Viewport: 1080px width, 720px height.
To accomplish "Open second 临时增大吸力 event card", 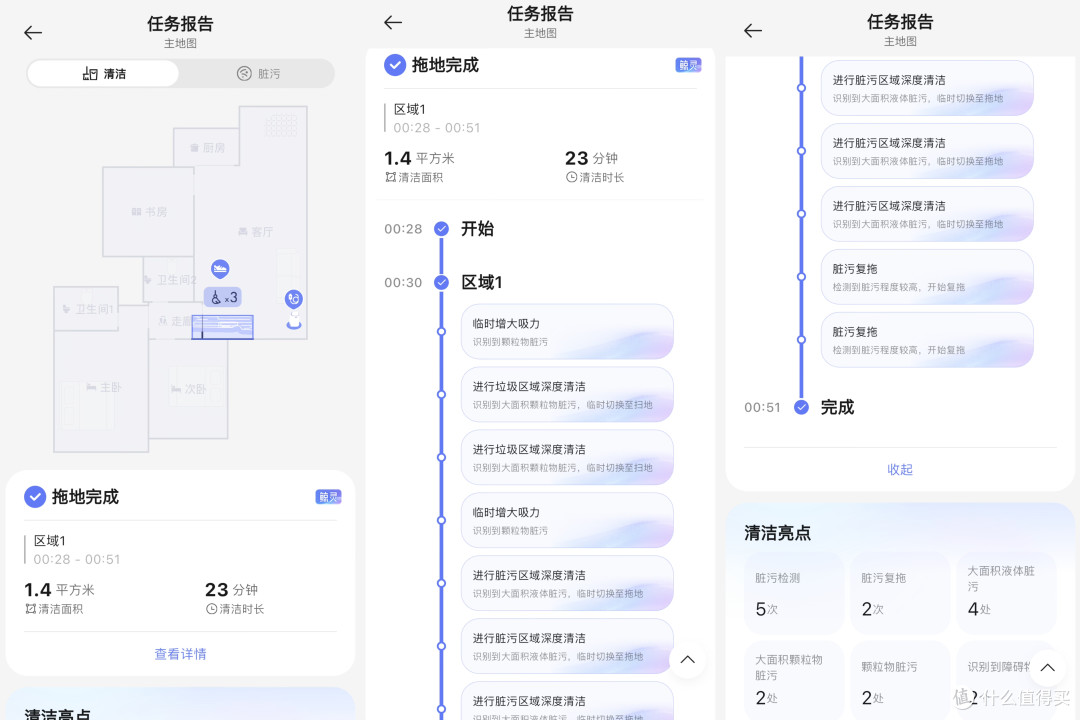I will [567, 520].
